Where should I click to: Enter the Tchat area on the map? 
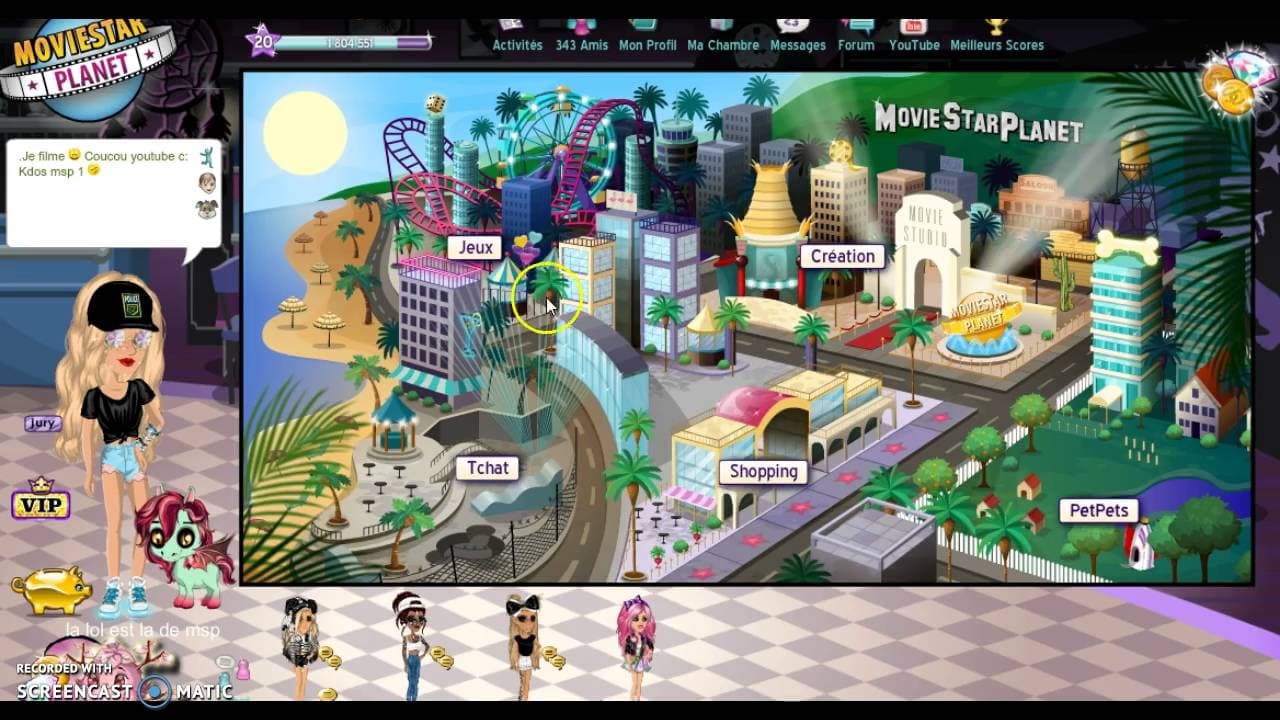pos(488,467)
